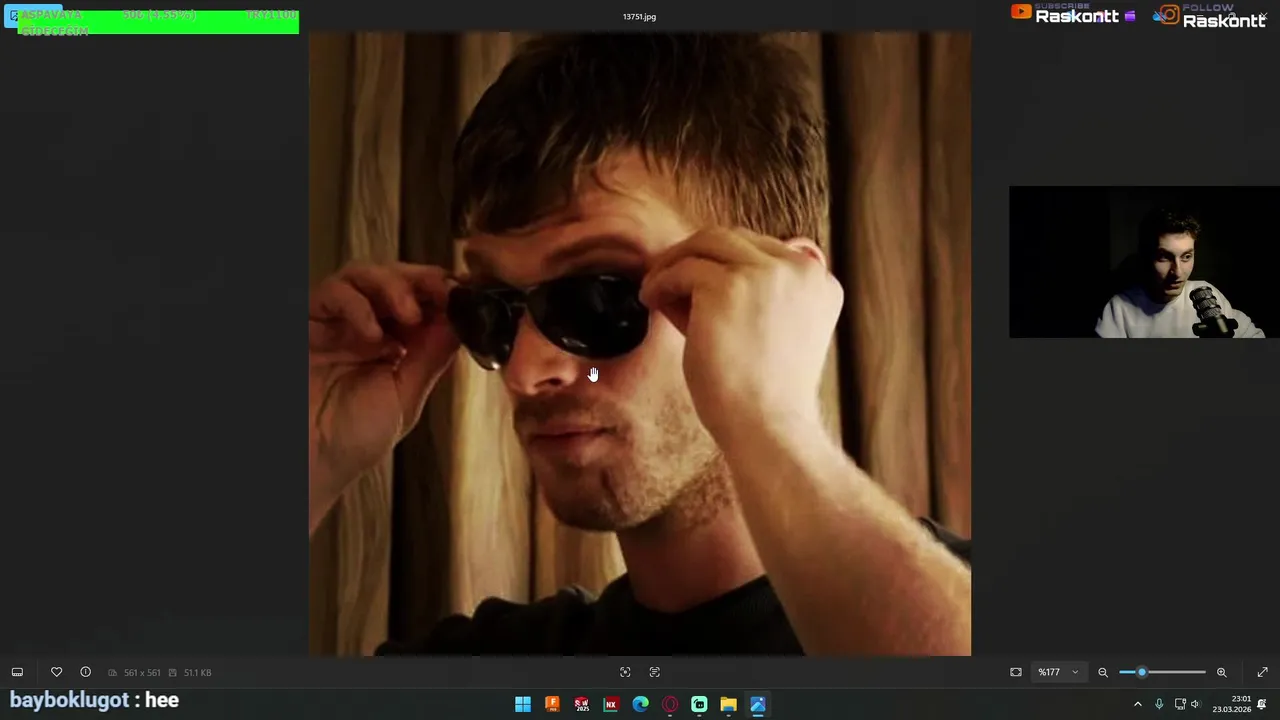
Task: Open the orange Fusion app in taskbar
Action: click(552, 704)
